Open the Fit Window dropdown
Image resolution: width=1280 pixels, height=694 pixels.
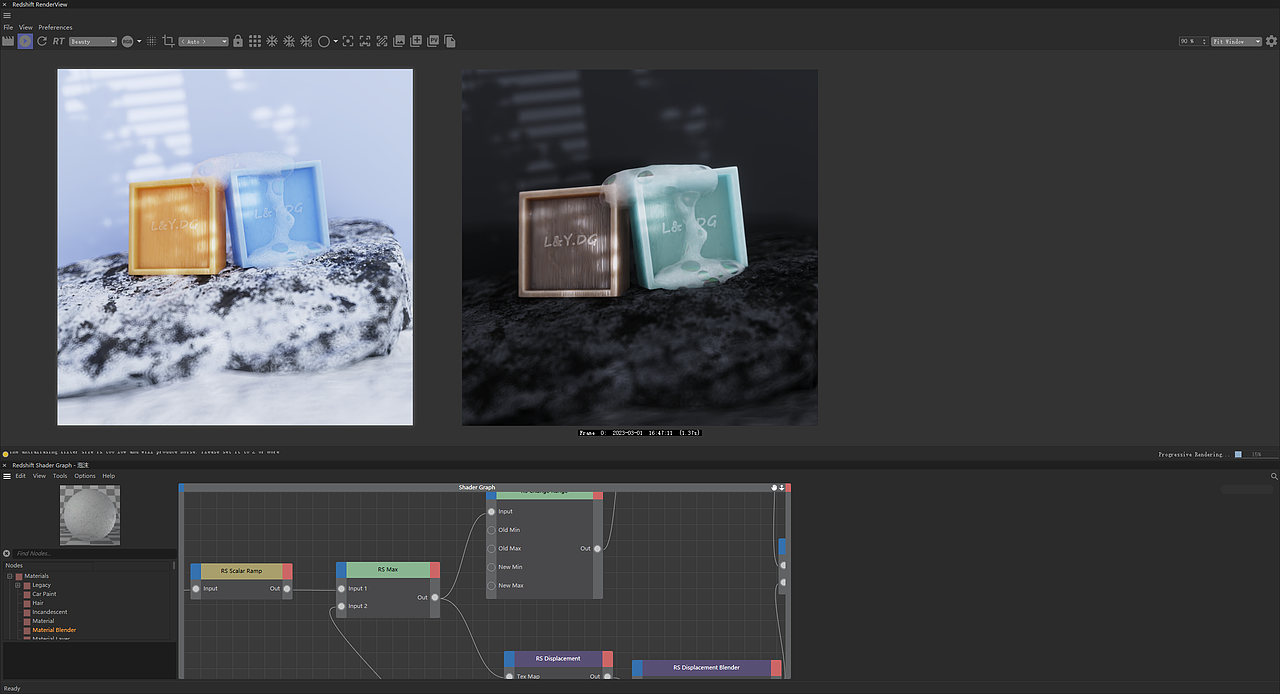[x=1236, y=41]
